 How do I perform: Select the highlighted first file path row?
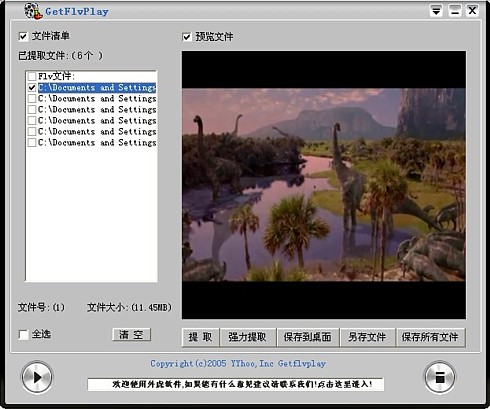(x=97, y=87)
